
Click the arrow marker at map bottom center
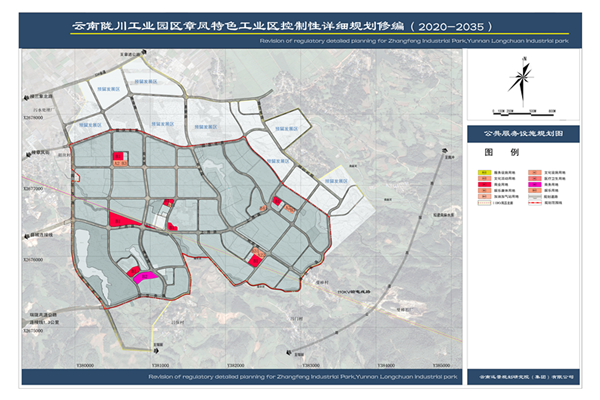pos(290,352)
